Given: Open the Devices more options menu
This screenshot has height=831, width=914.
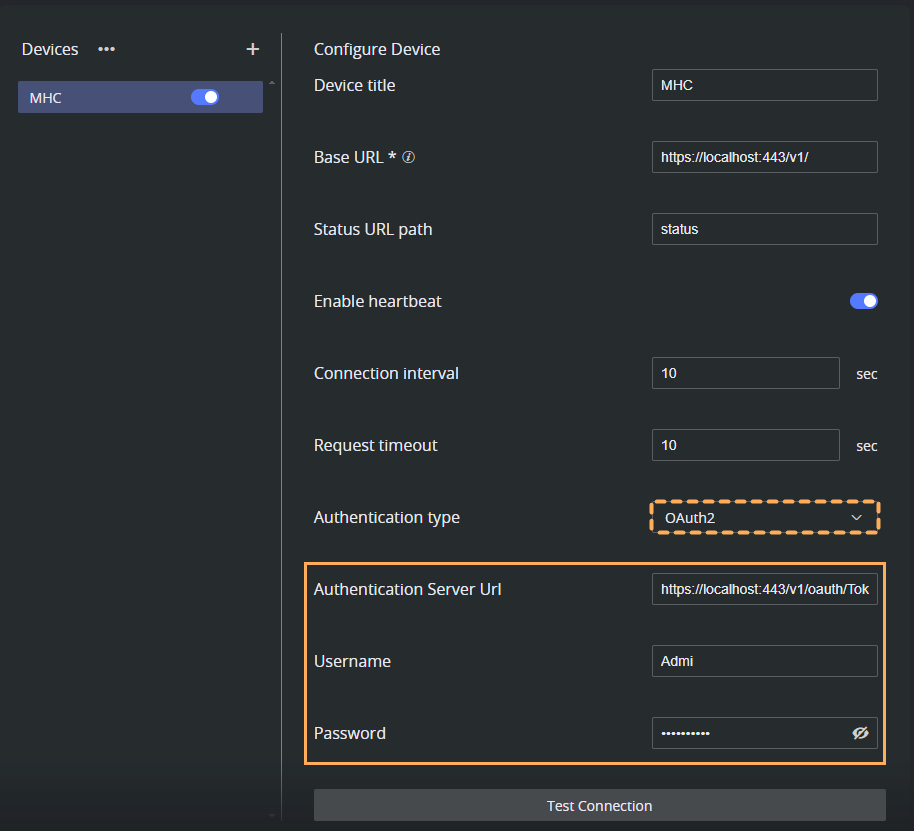Looking at the screenshot, I should (106, 50).
